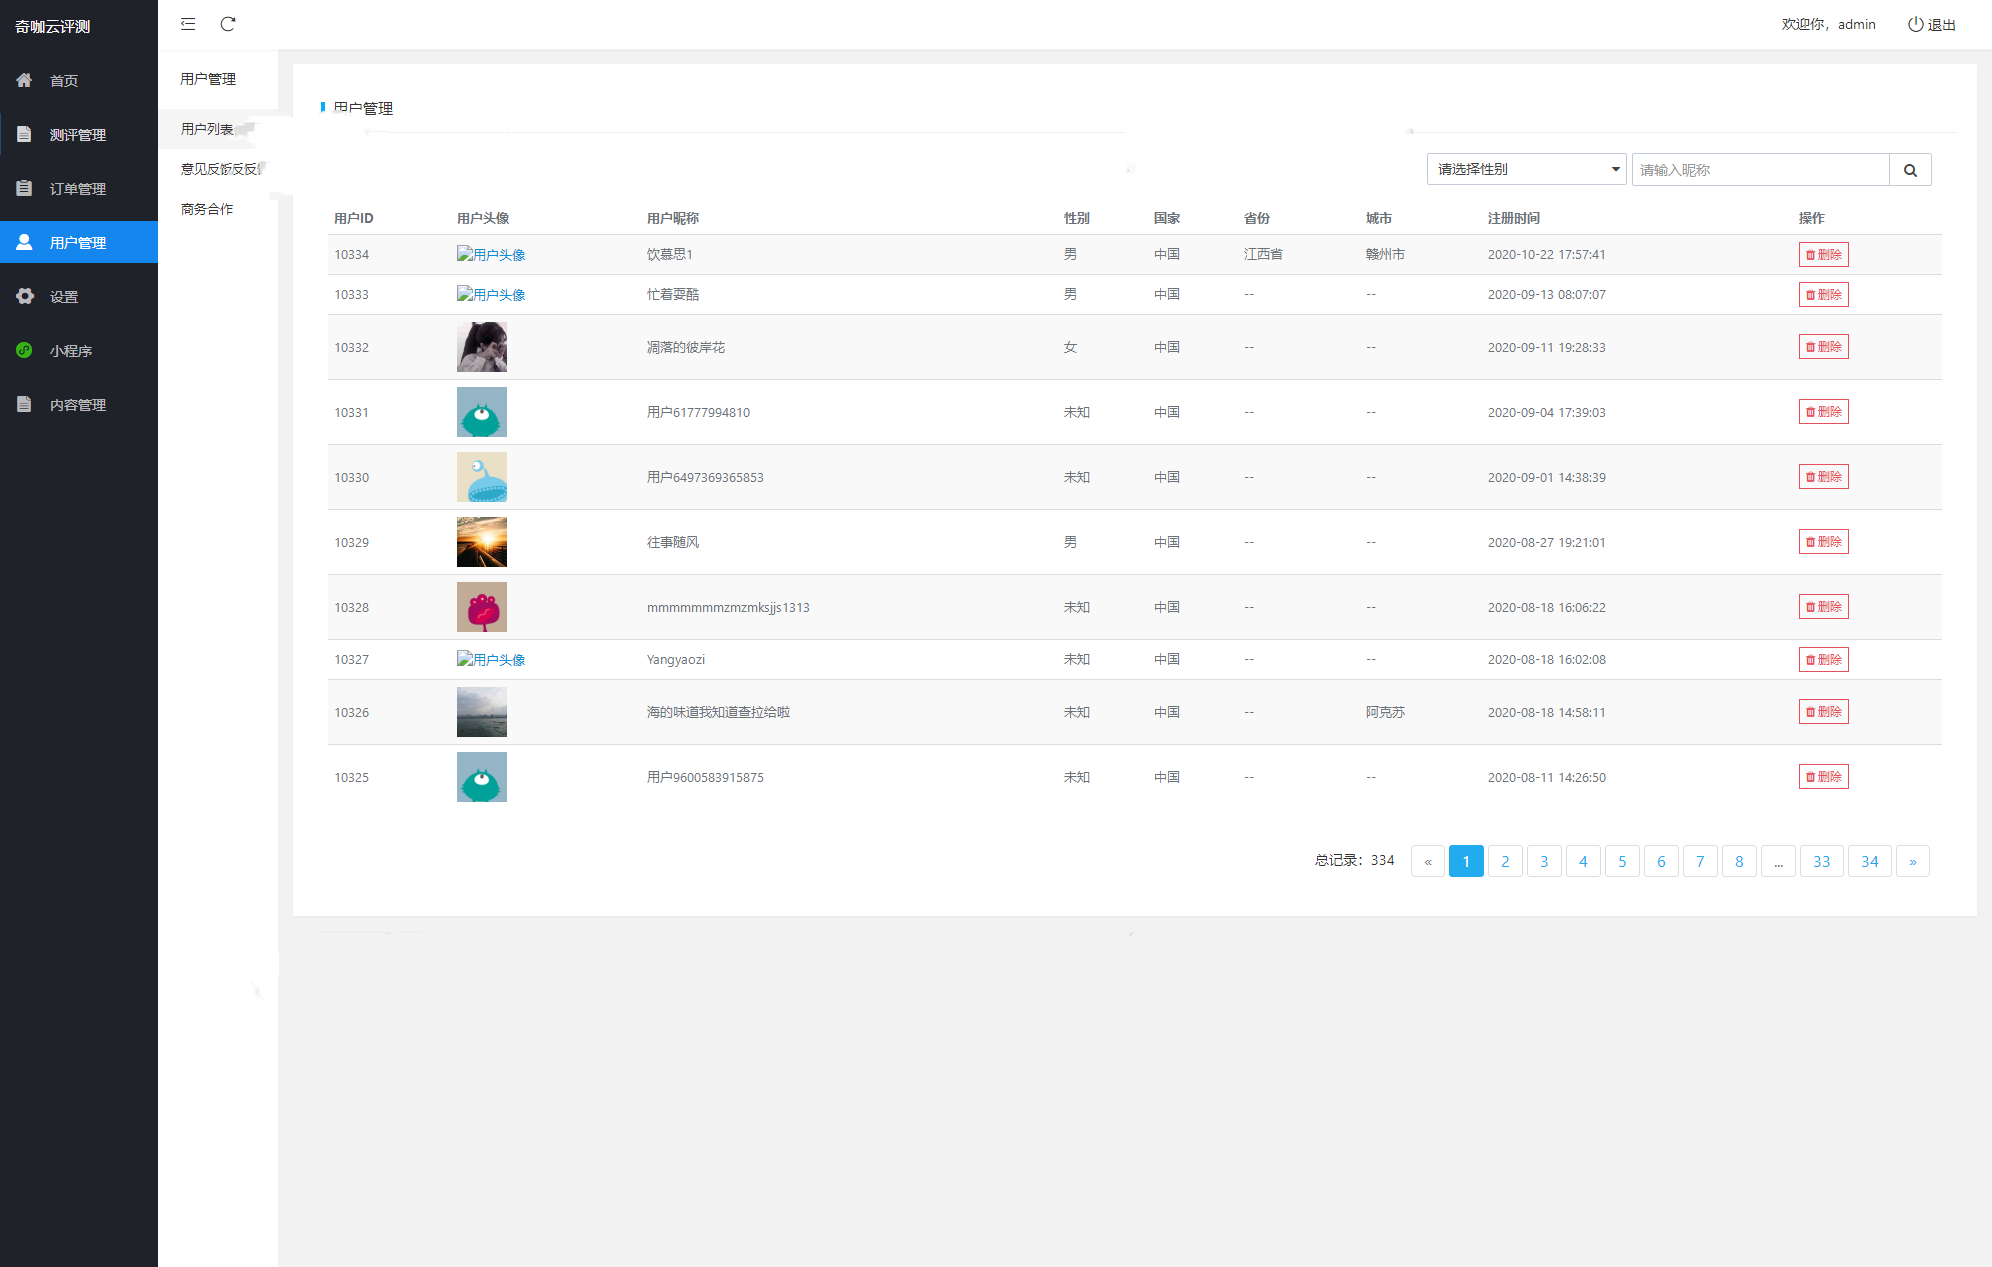The height and width of the screenshot is (1267, 1992).
Task: Click the gear icon for 设置
Action: point(25,296)
